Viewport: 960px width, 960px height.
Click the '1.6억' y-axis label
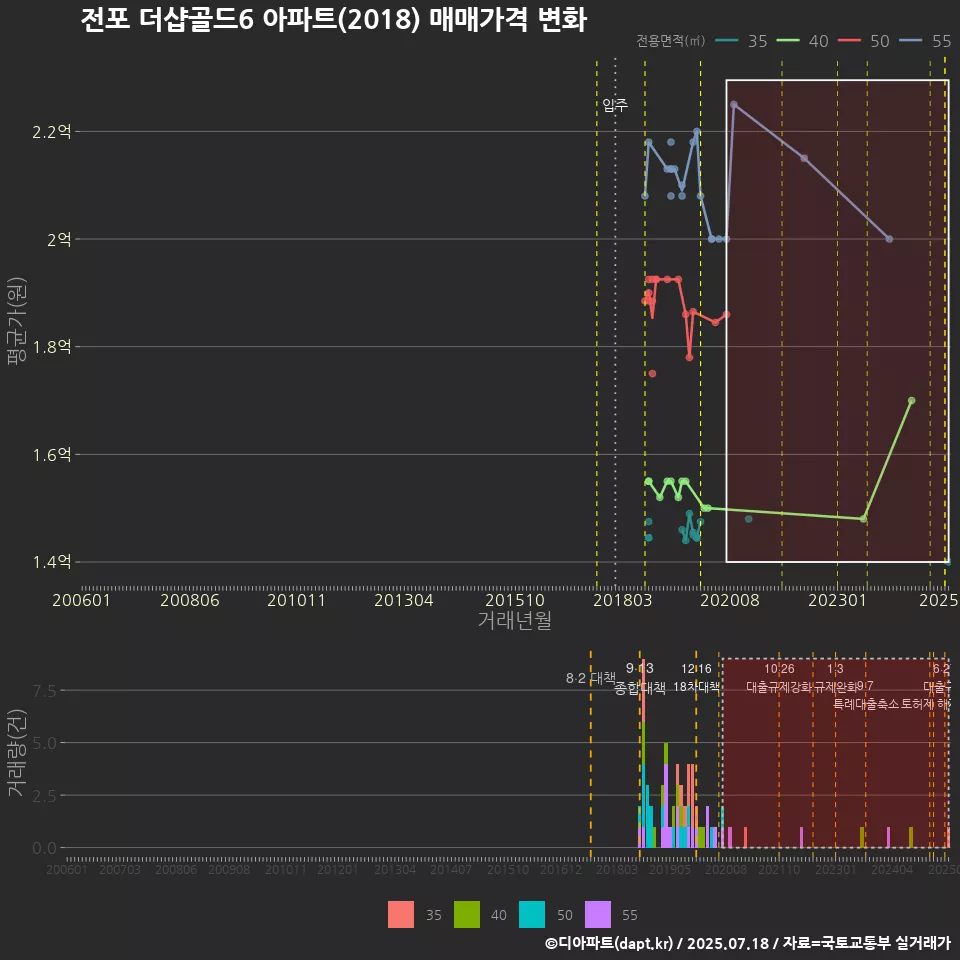click(51, 455)
